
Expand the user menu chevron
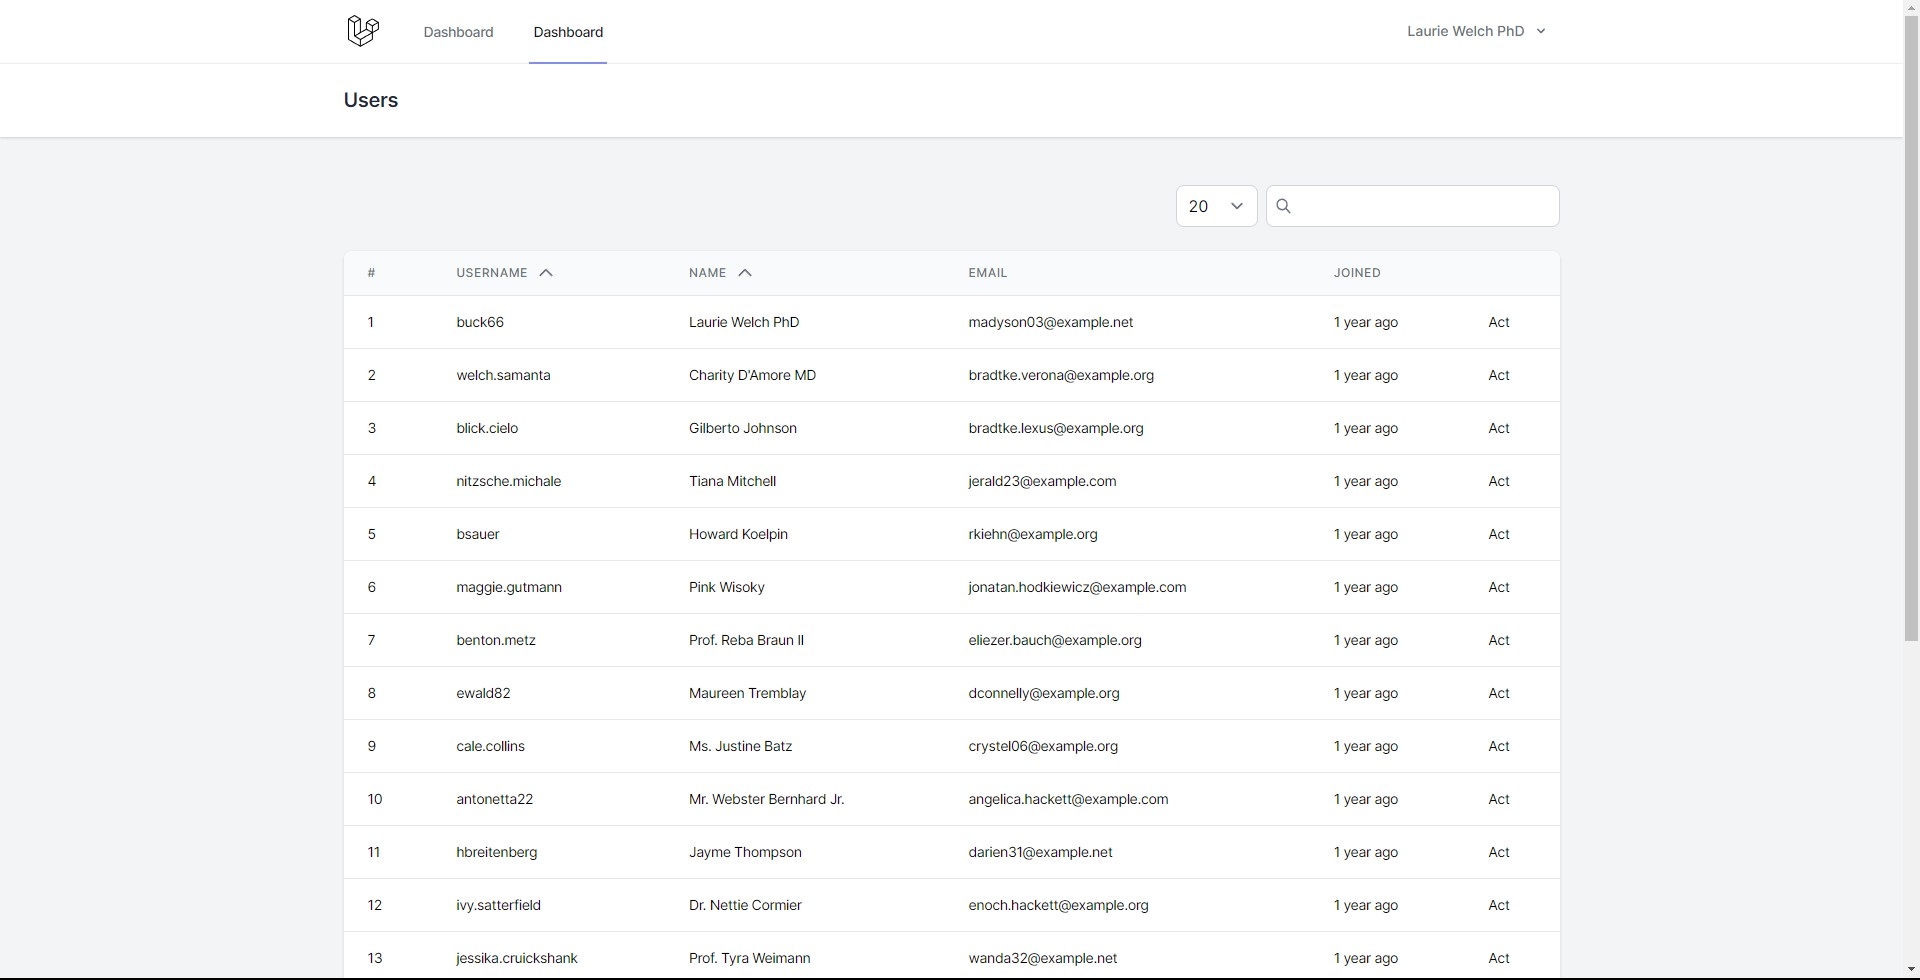[x=1541, y=31]
